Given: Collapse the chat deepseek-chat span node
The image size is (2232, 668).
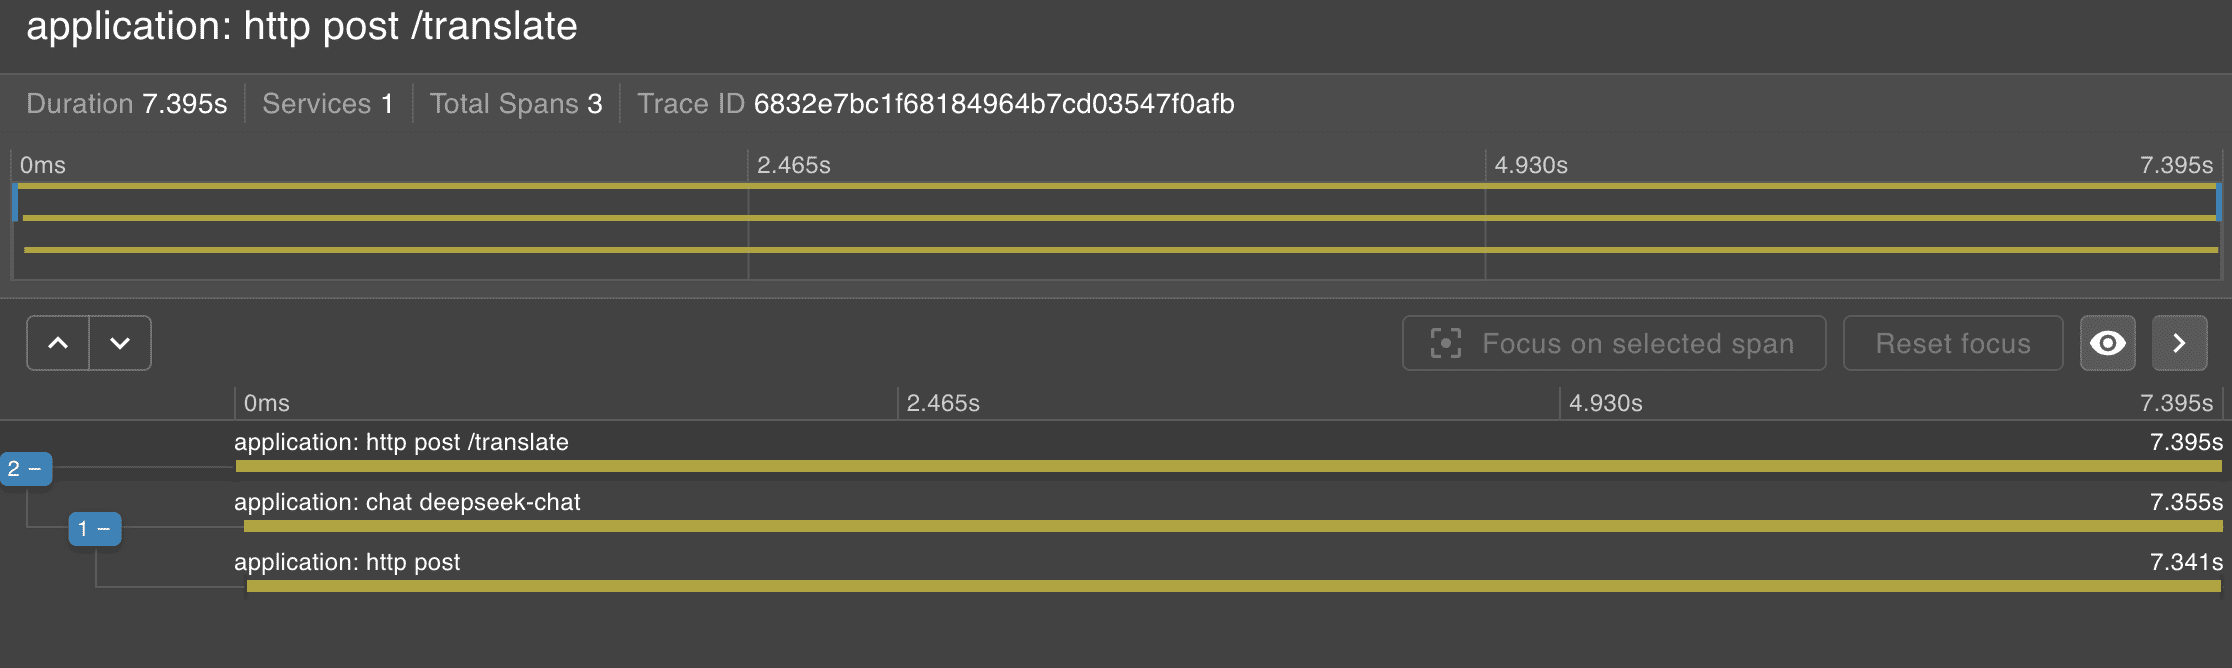Looking at the screenshot, I should 95,528.
